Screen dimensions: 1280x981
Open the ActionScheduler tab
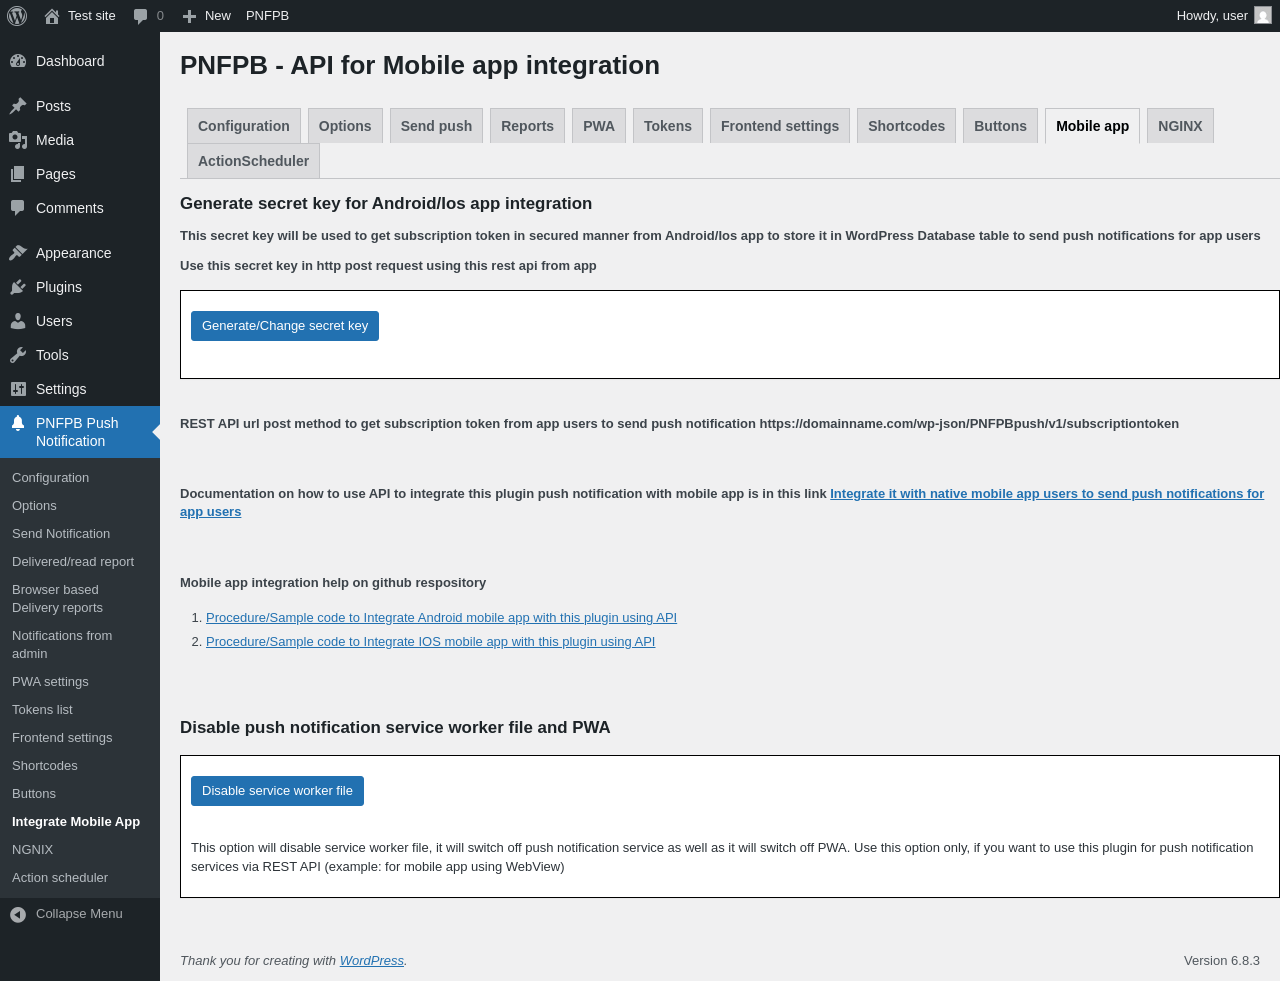click(253, 161)
